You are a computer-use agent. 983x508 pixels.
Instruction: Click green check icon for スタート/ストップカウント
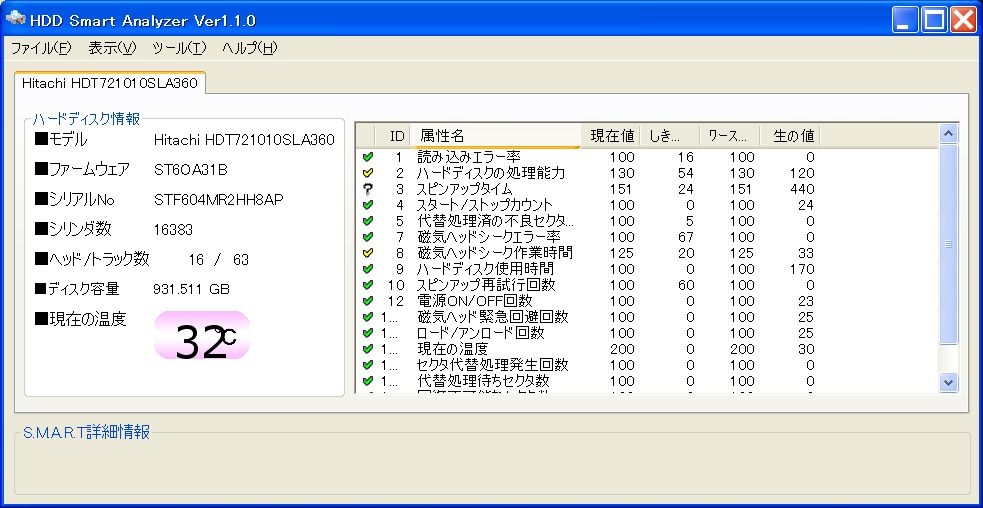[368, 204]
